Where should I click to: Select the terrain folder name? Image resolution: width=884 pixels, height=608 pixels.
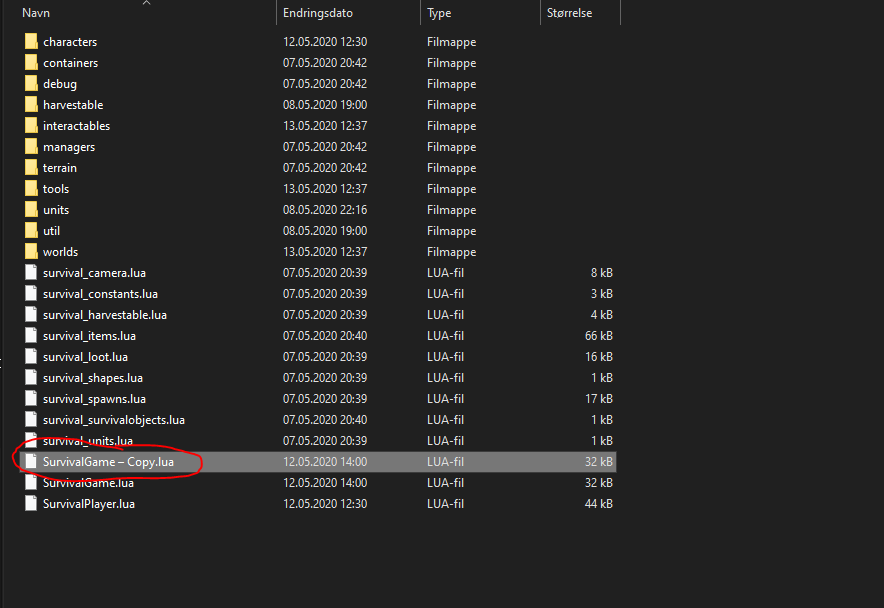pyautogui.click(x=60, y=168)
